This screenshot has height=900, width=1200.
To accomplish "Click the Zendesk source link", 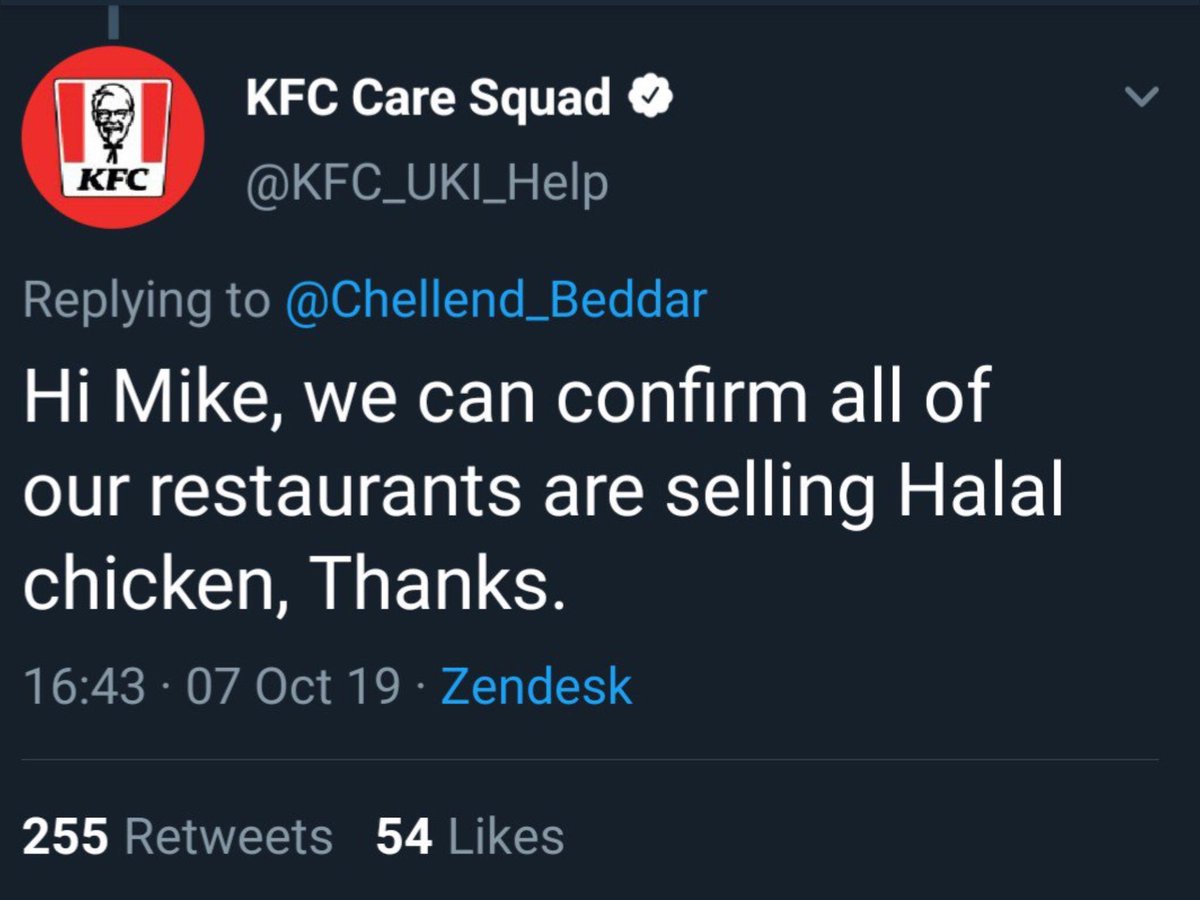I will [x=536, y=686].
